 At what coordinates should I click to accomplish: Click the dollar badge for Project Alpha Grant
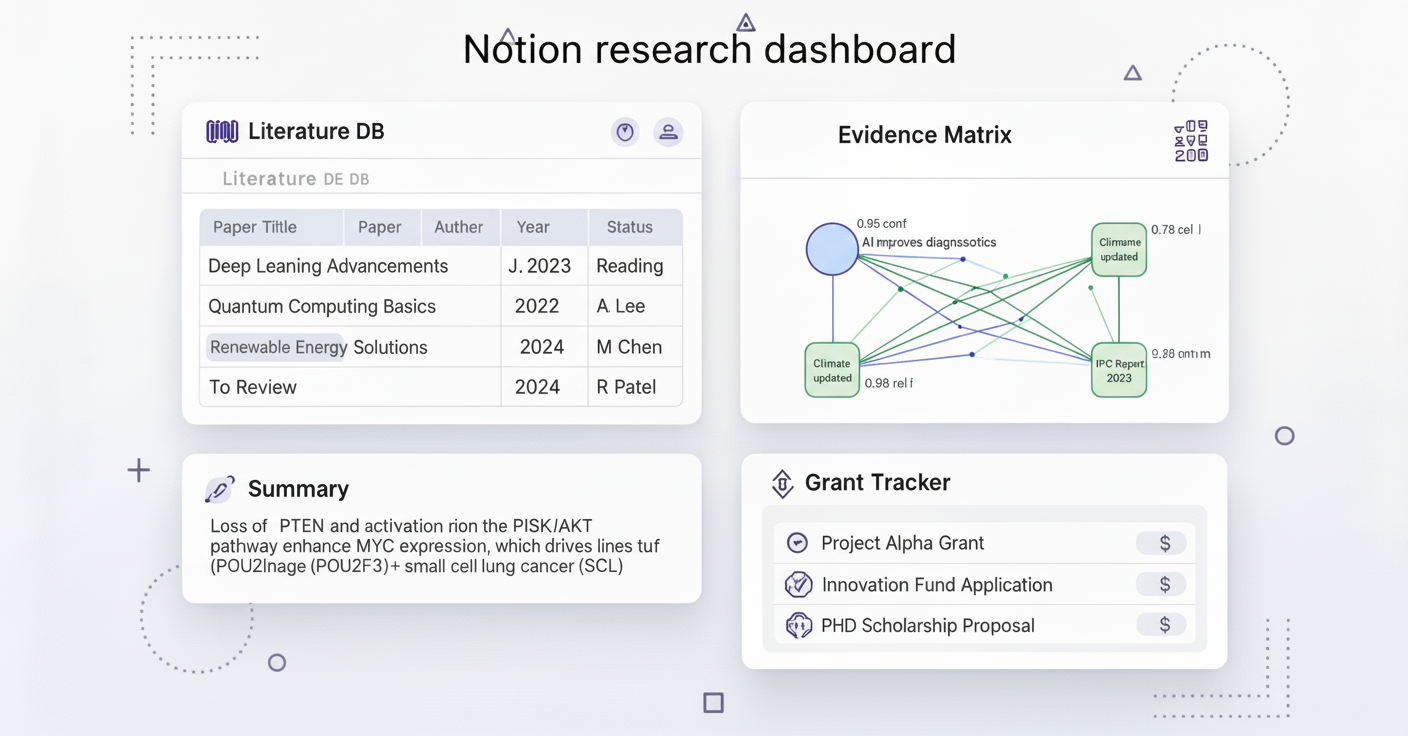(1163, 543)
